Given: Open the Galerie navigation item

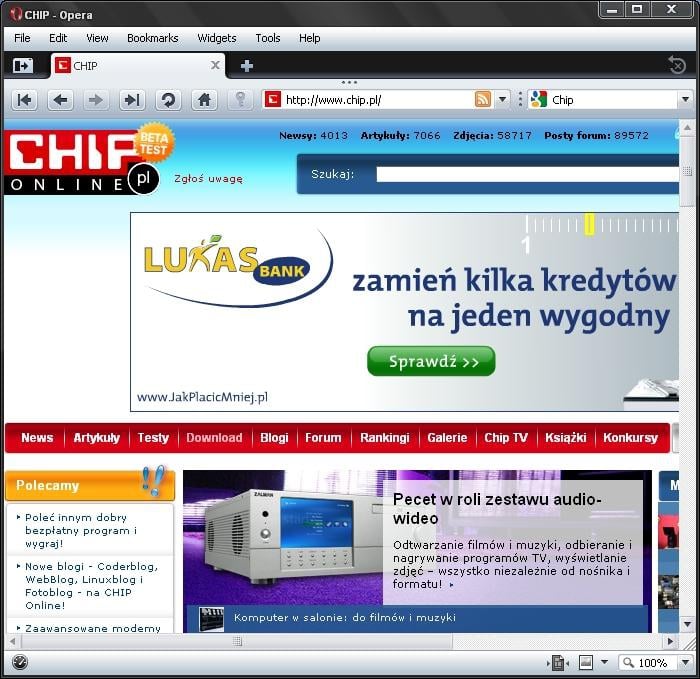Looking at the screenshot, I should click(x=447, y=437).
